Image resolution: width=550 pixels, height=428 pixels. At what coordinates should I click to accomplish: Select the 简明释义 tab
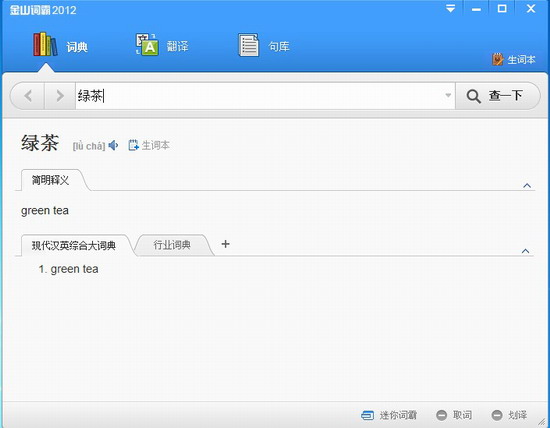point(51,180)
